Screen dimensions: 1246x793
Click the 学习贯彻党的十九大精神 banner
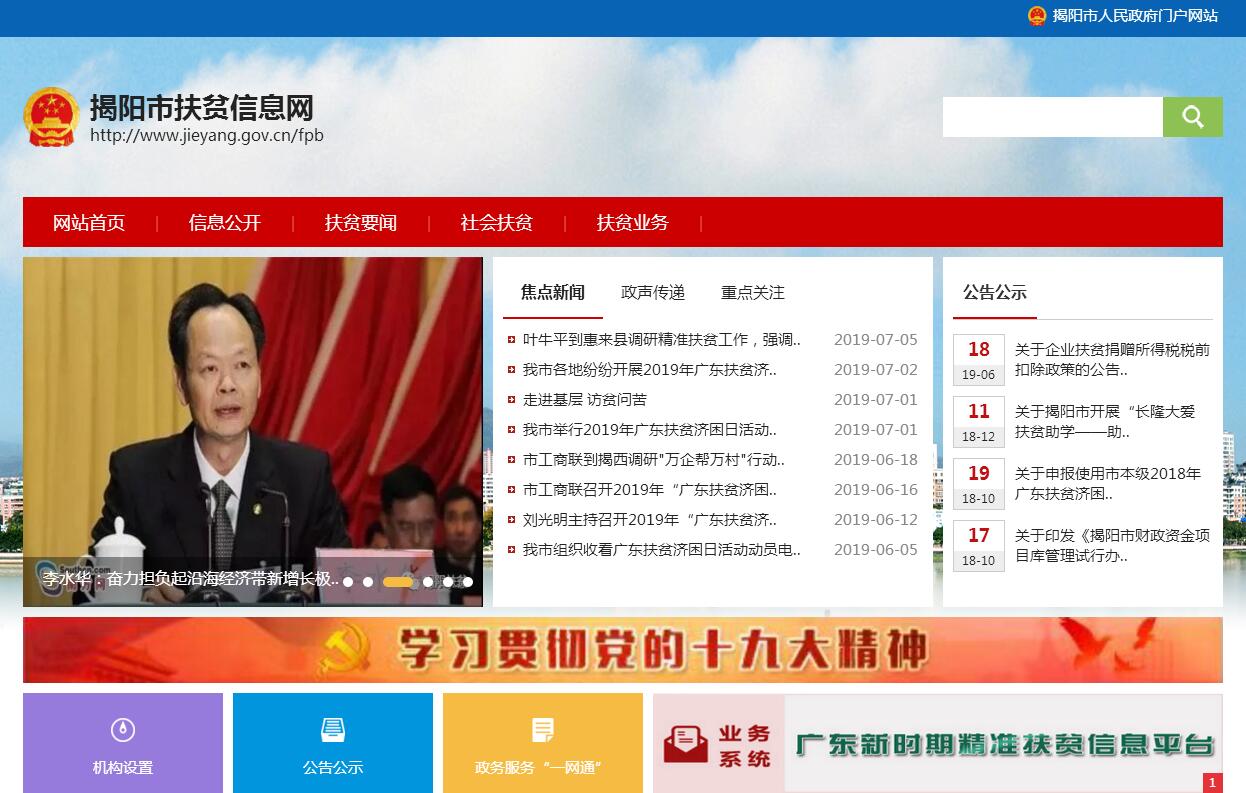tap(622, 650)
